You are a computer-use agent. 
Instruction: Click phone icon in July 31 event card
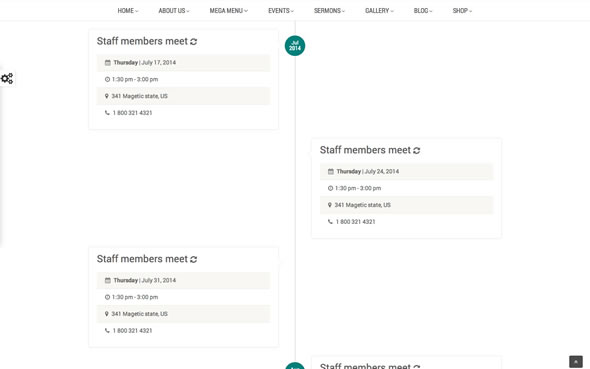tap(107, 331)
